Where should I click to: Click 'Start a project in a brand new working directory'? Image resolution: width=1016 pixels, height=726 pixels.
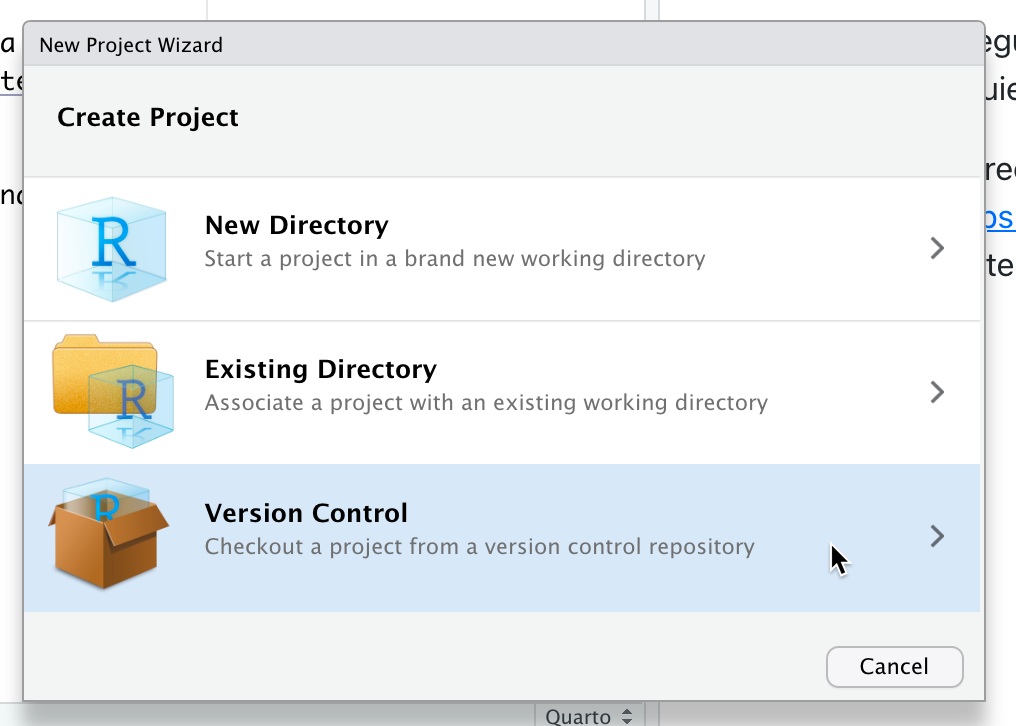point(455,259)
